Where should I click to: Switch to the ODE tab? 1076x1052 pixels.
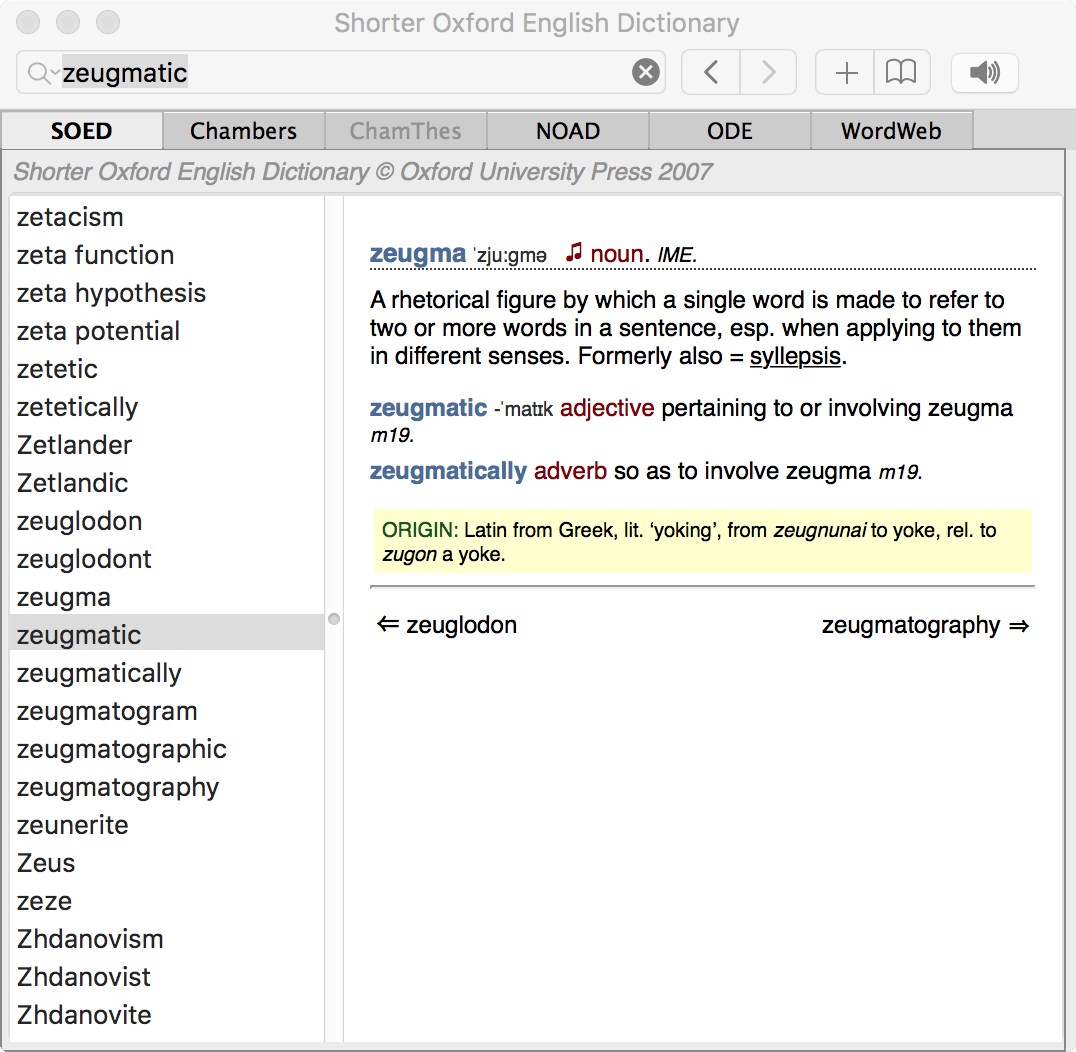(x=729, y=130)
